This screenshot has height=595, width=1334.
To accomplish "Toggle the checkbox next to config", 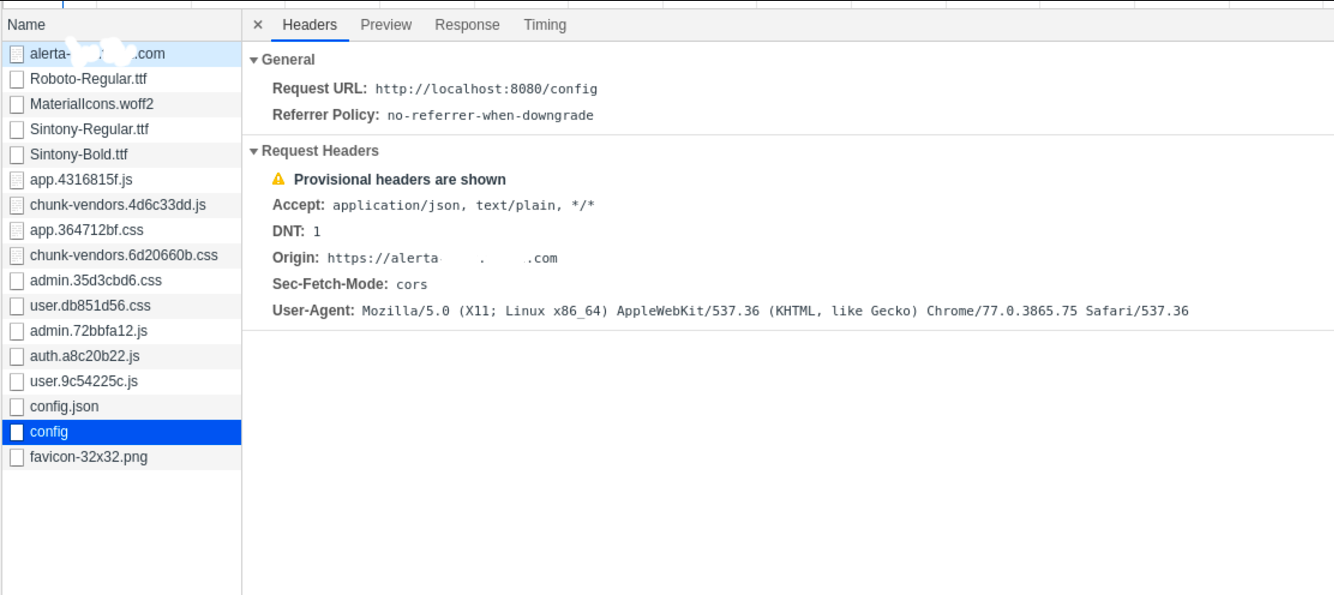I will tap(16, 431).
